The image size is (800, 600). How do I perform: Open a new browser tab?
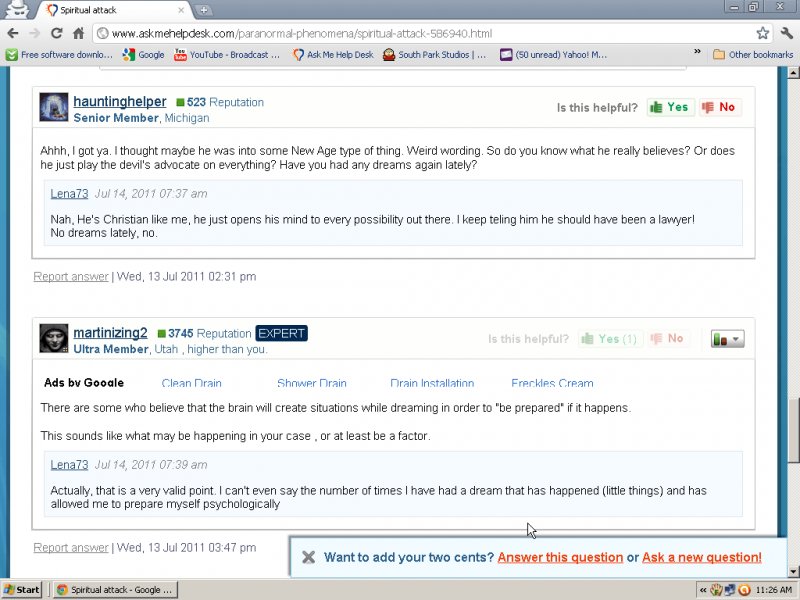(204, 10)
